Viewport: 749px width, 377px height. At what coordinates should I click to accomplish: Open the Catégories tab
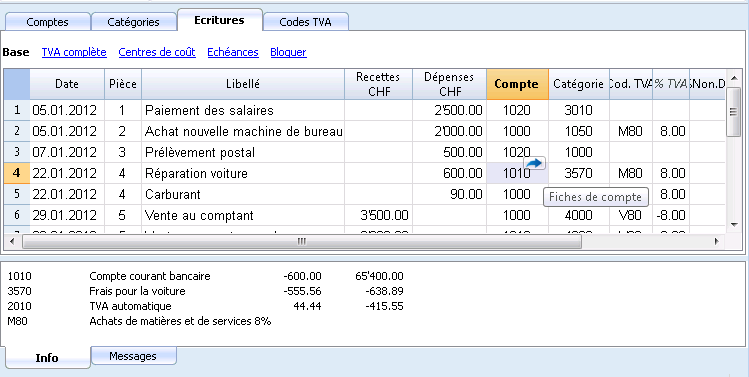pyautogui.click(x=133, y=22)
